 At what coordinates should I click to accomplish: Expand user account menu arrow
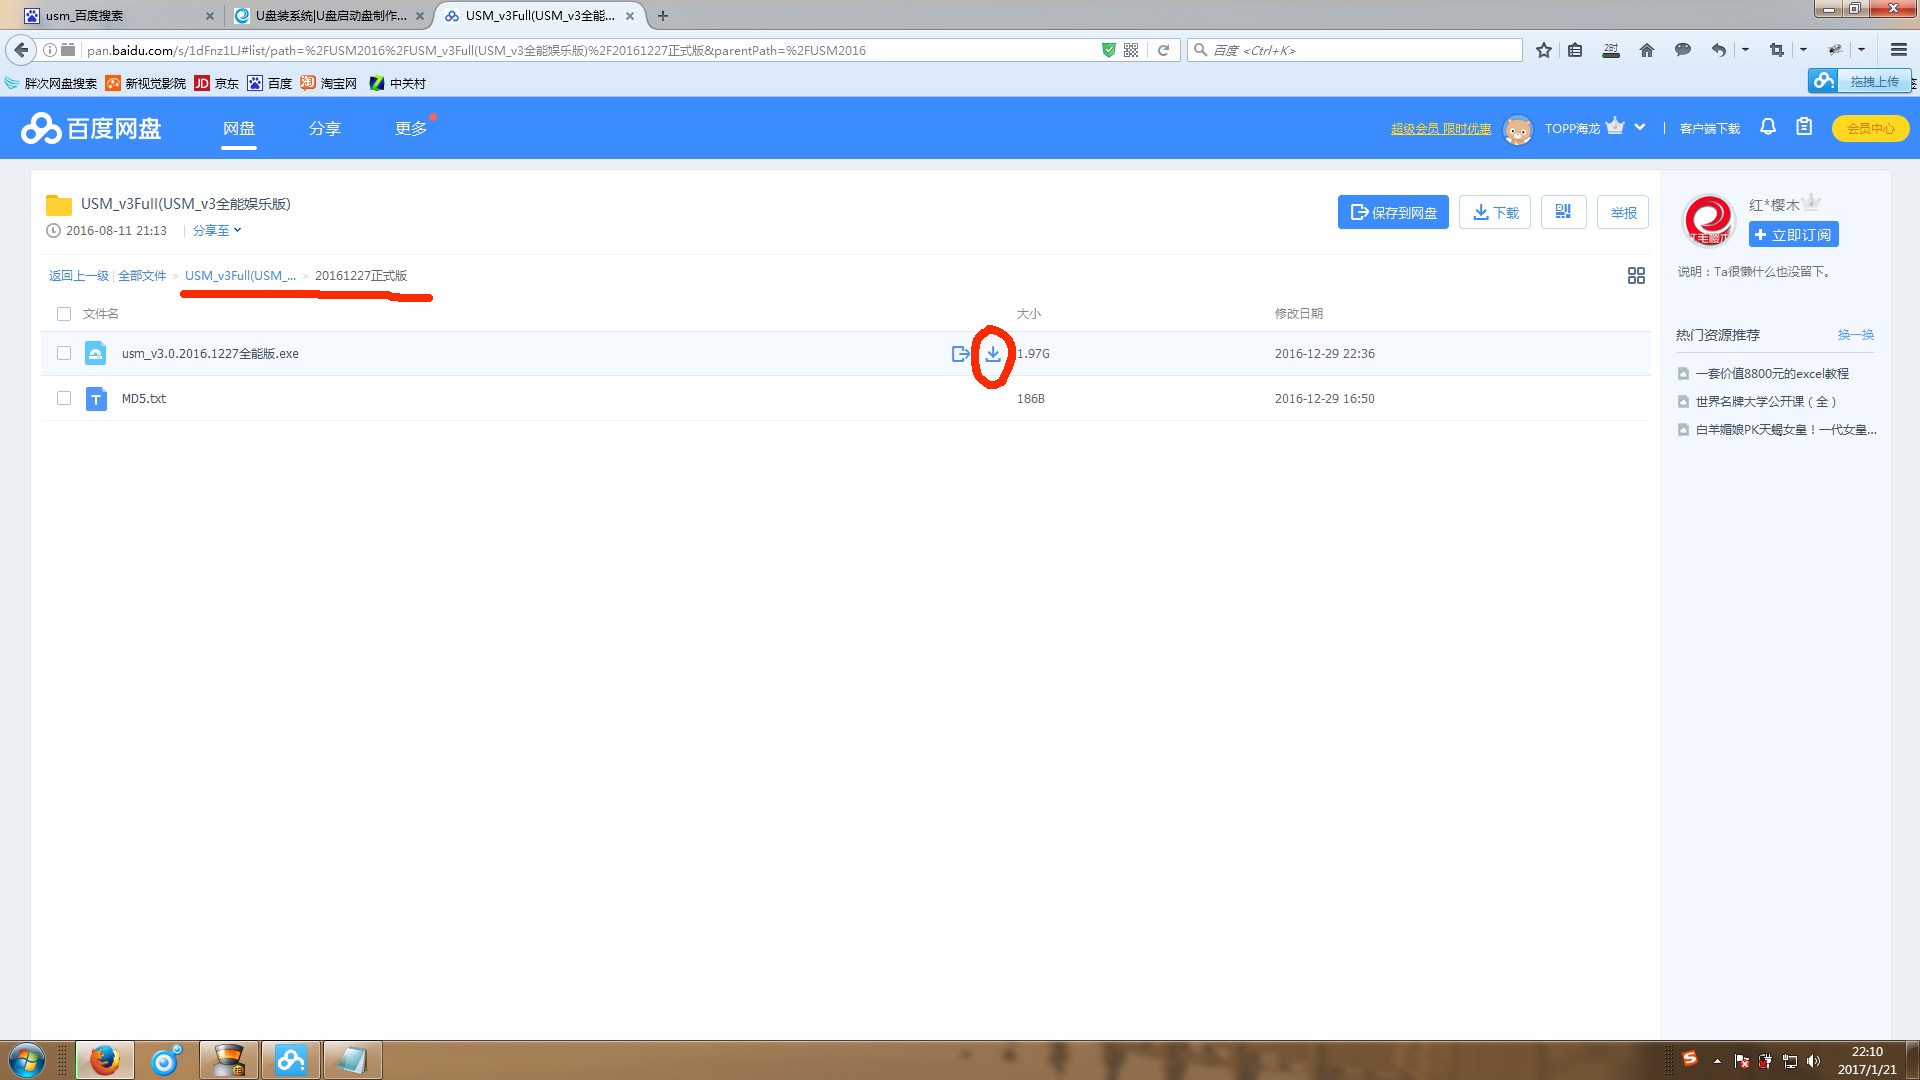(x=1640, y=127)
